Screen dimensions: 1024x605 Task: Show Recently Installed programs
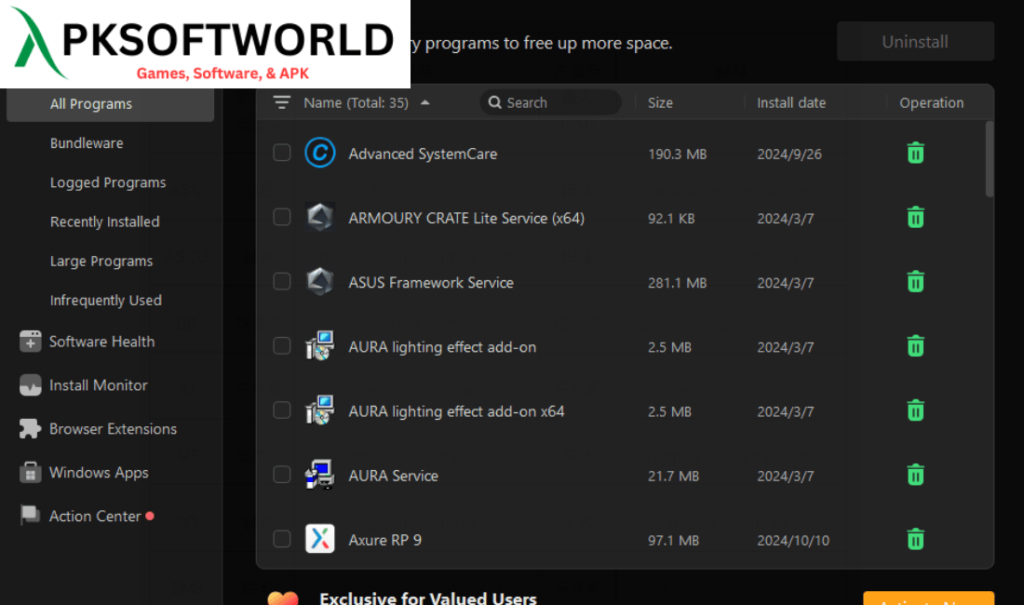[x=104, y=221]
